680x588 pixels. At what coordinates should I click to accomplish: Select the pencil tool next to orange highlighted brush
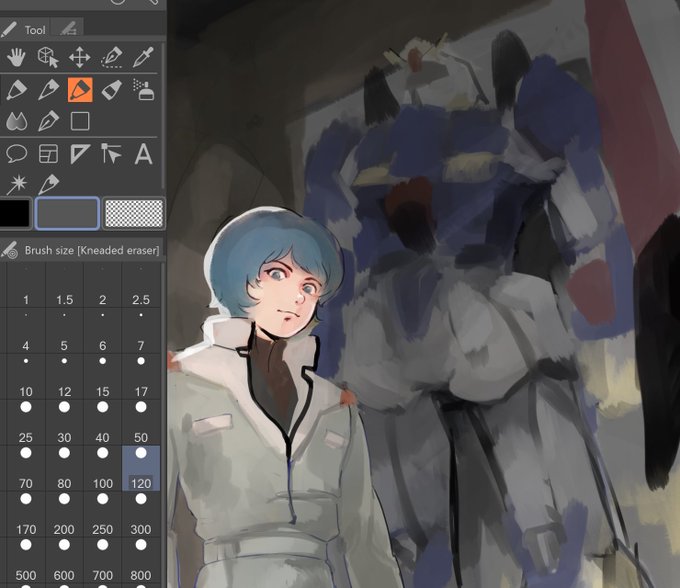[x=48, y=90]
